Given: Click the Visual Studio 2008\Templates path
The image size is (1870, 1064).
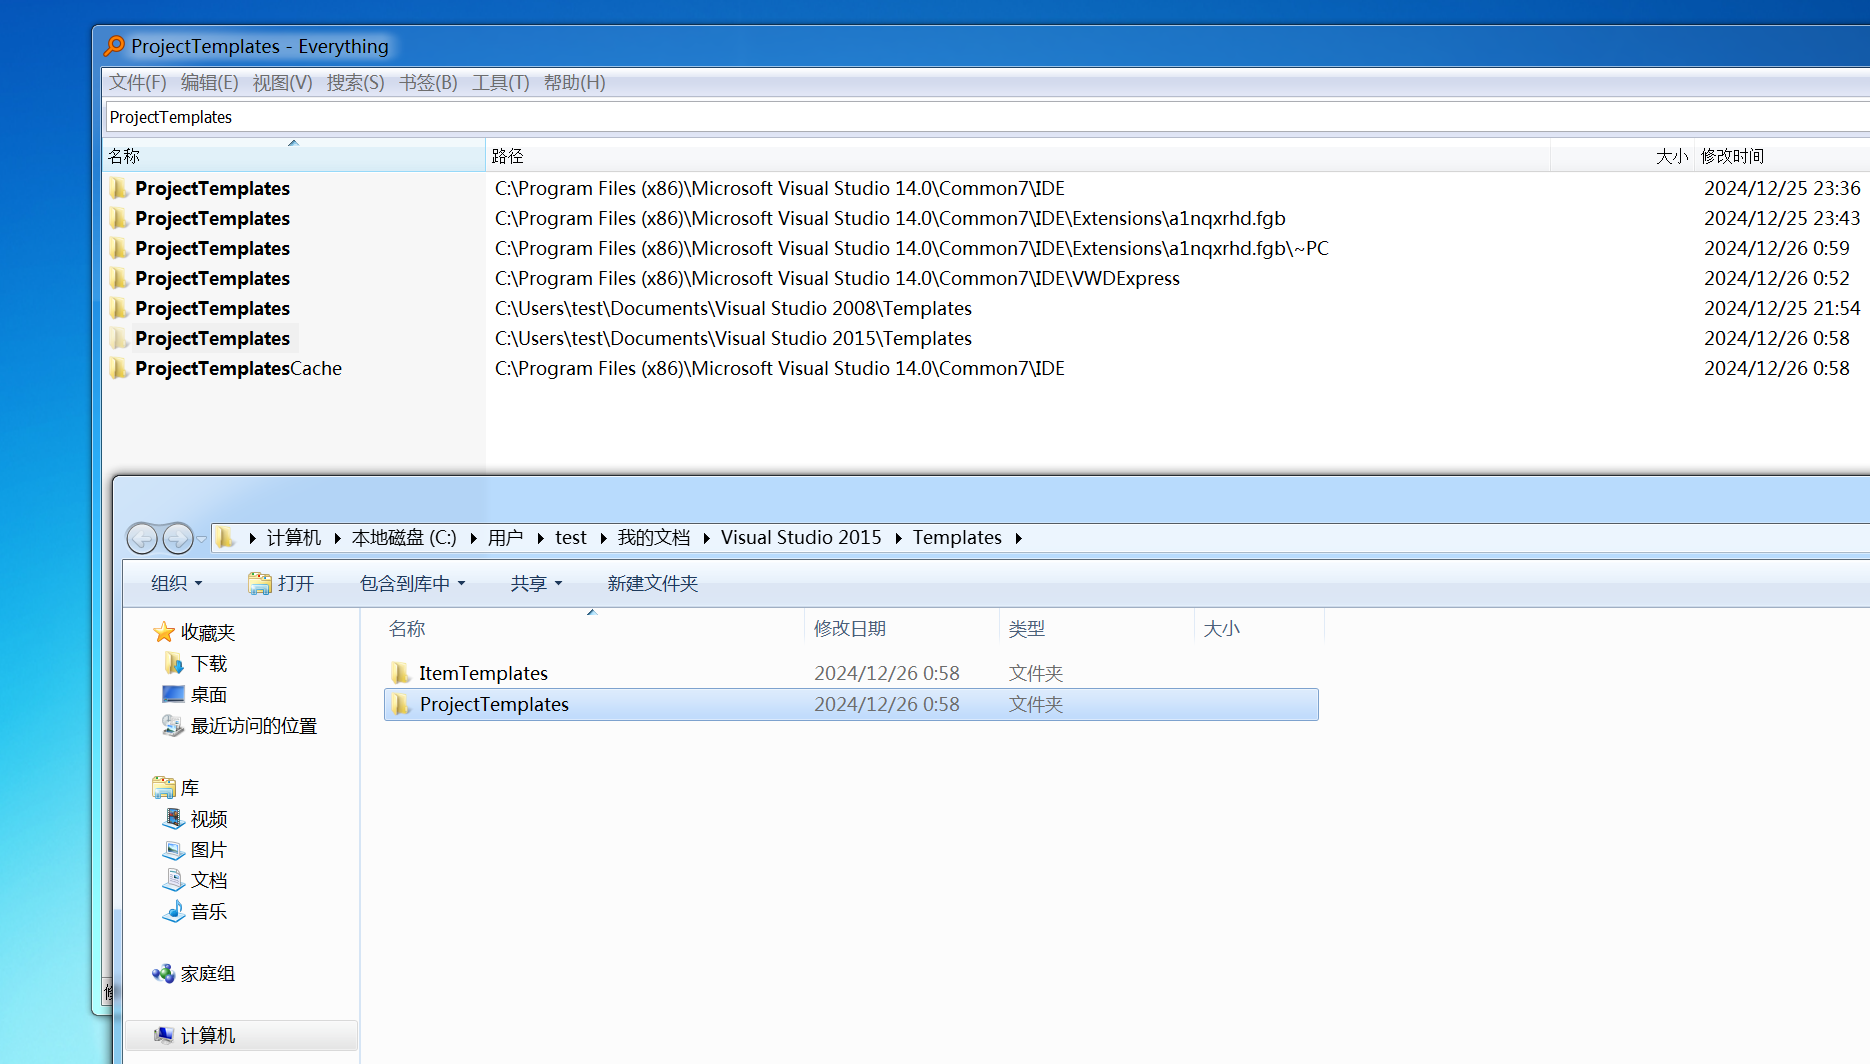Looking at the screenshot, I should point(733,308).
